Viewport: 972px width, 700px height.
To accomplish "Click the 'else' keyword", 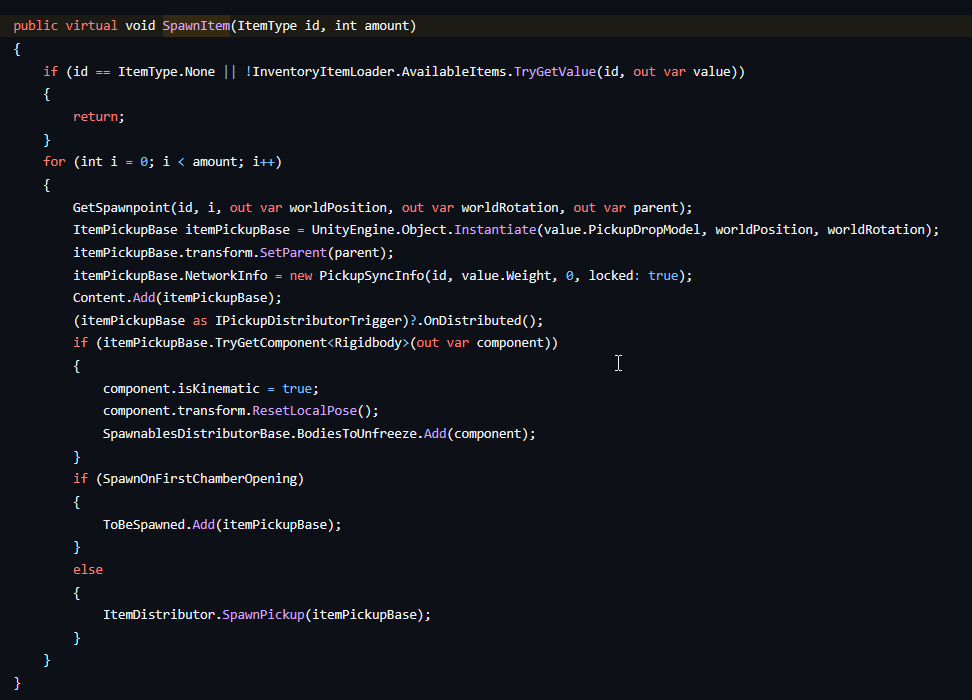I will click(88, 570).
